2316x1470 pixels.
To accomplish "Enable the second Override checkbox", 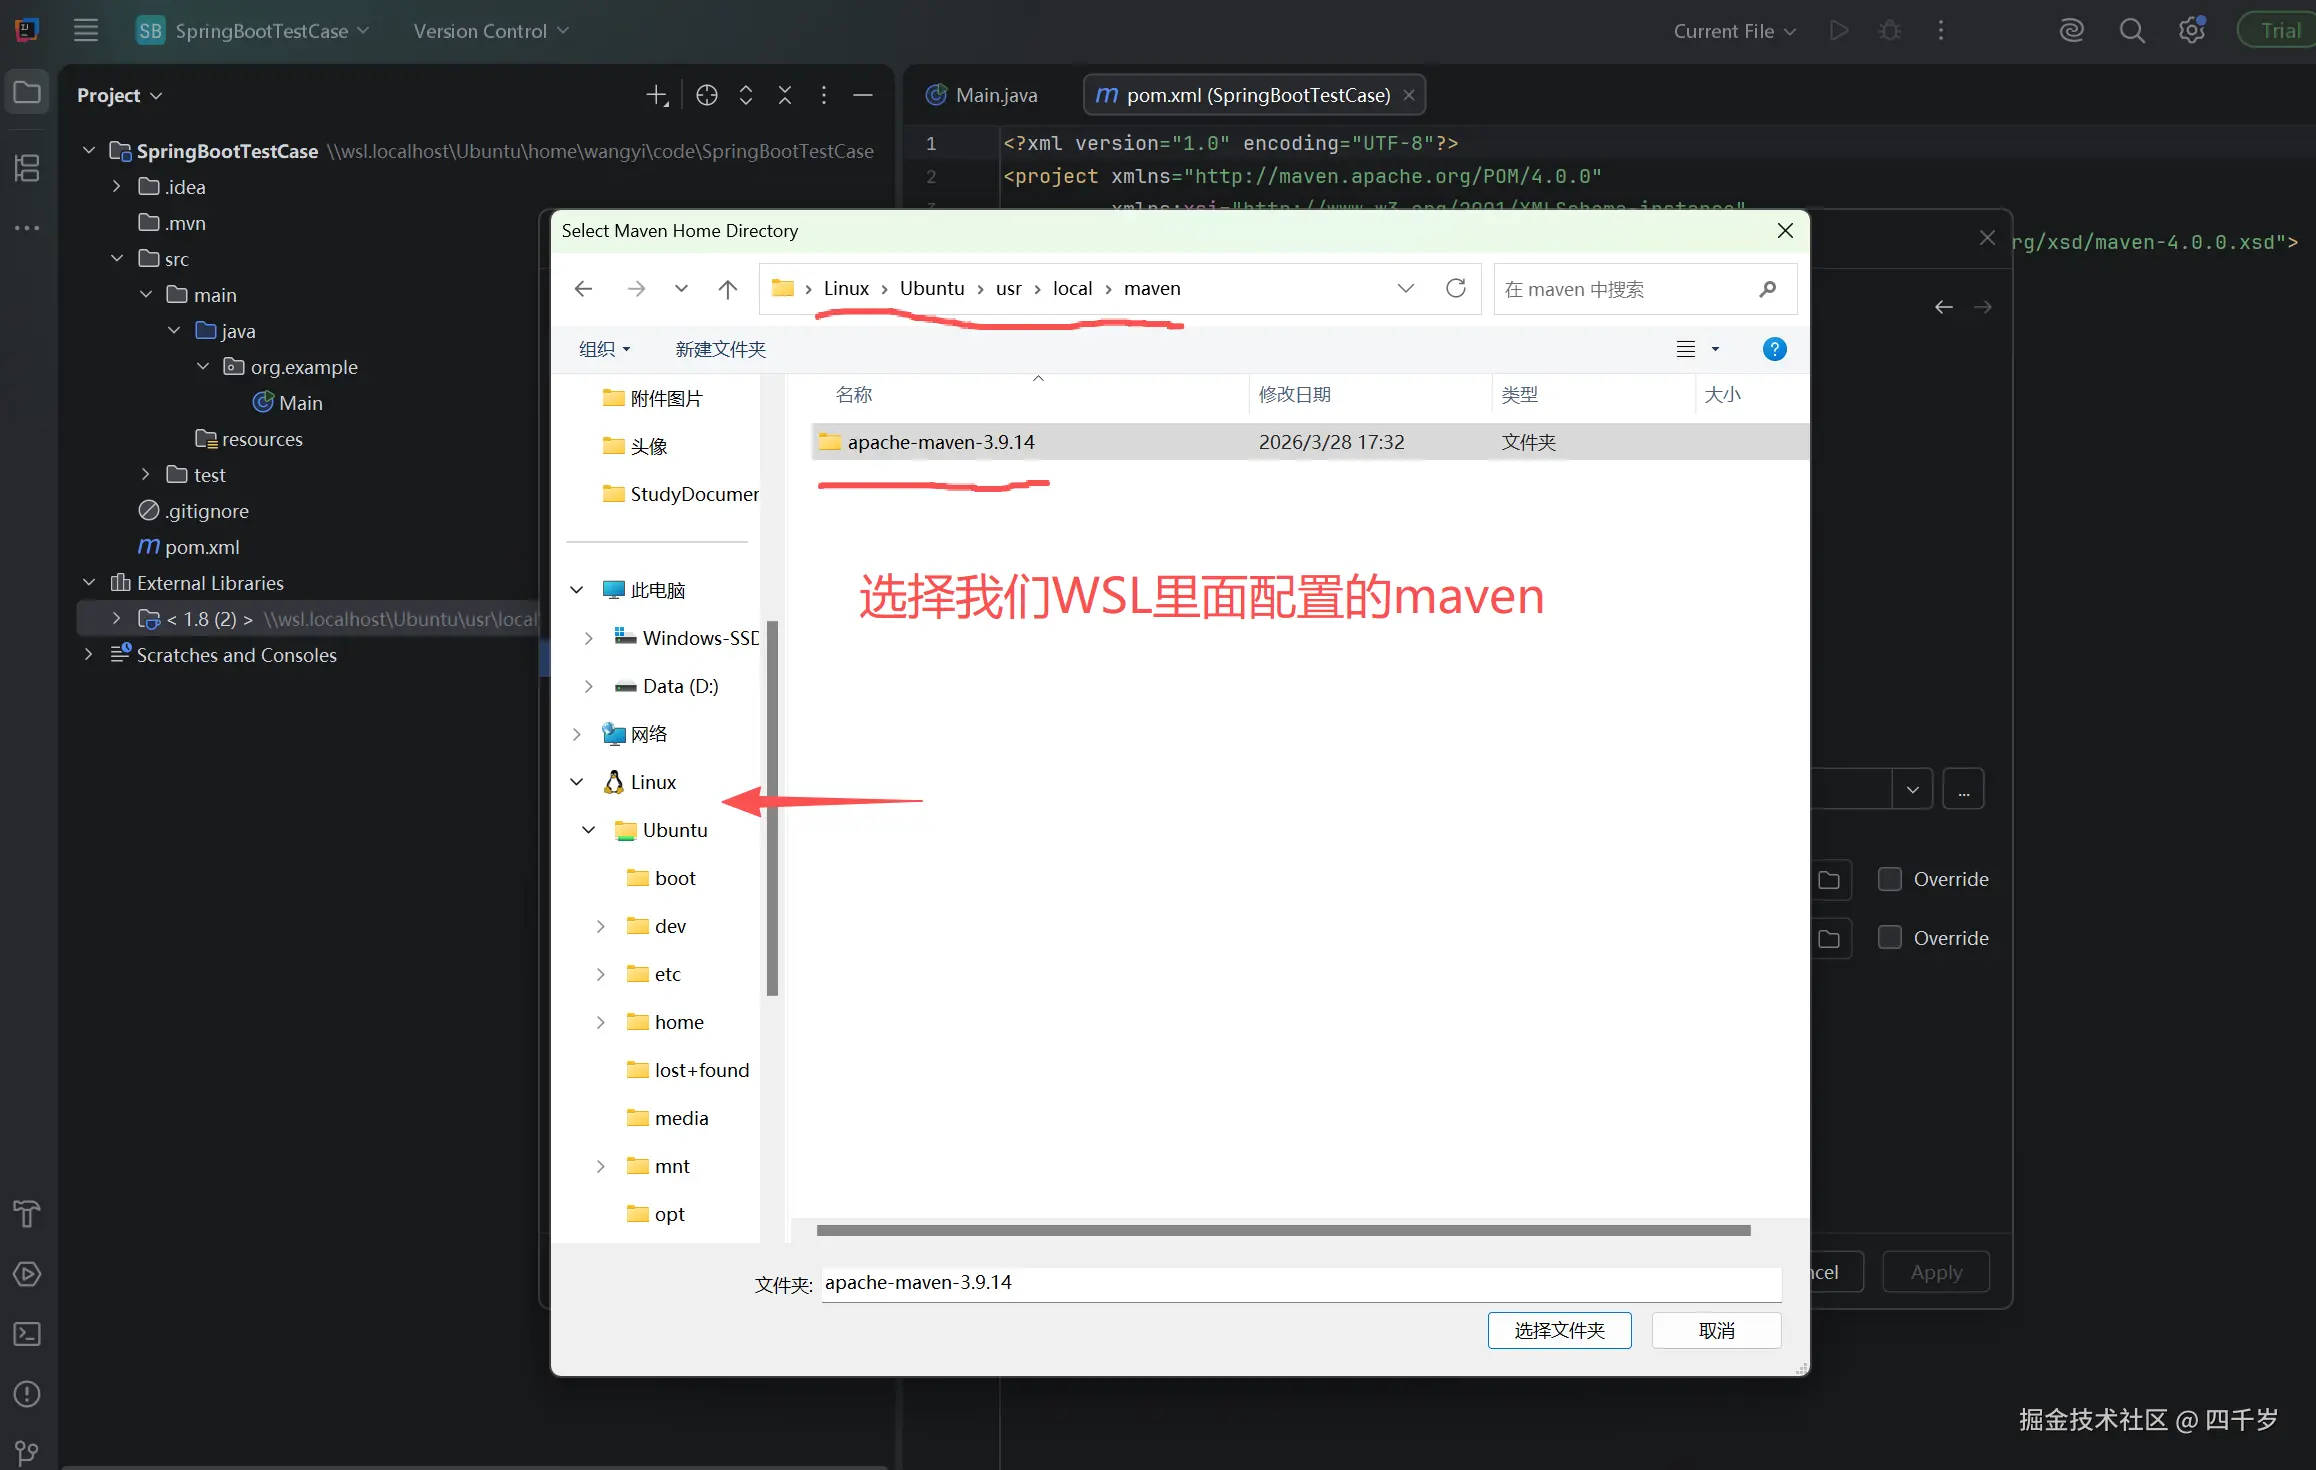I will (x=1890, y=937).
